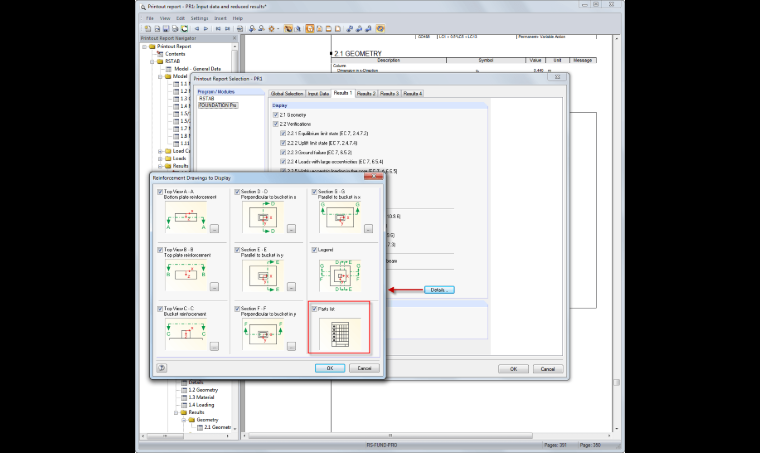760x453 pixels.
Task: Toggle the Parts list checkbox
Action: coord(314,309)
